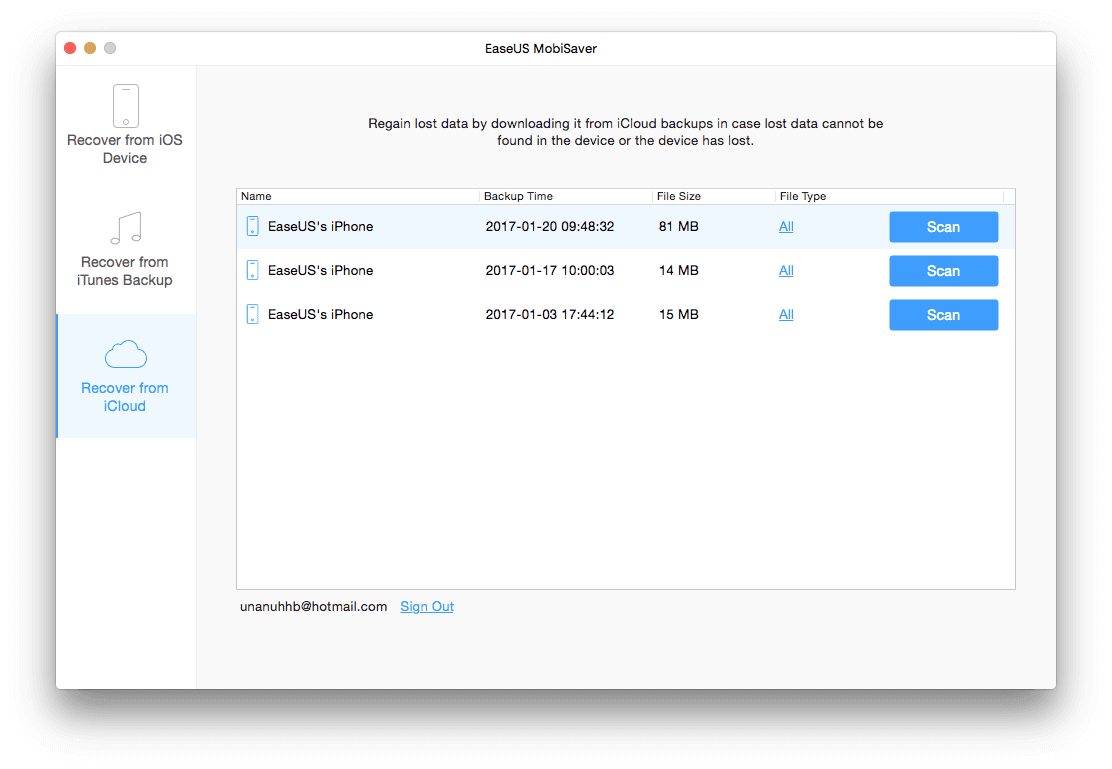1112x769 pixels.
Task: Open 'All' file type link for 15 MB backup
Action: coord(786,315)
